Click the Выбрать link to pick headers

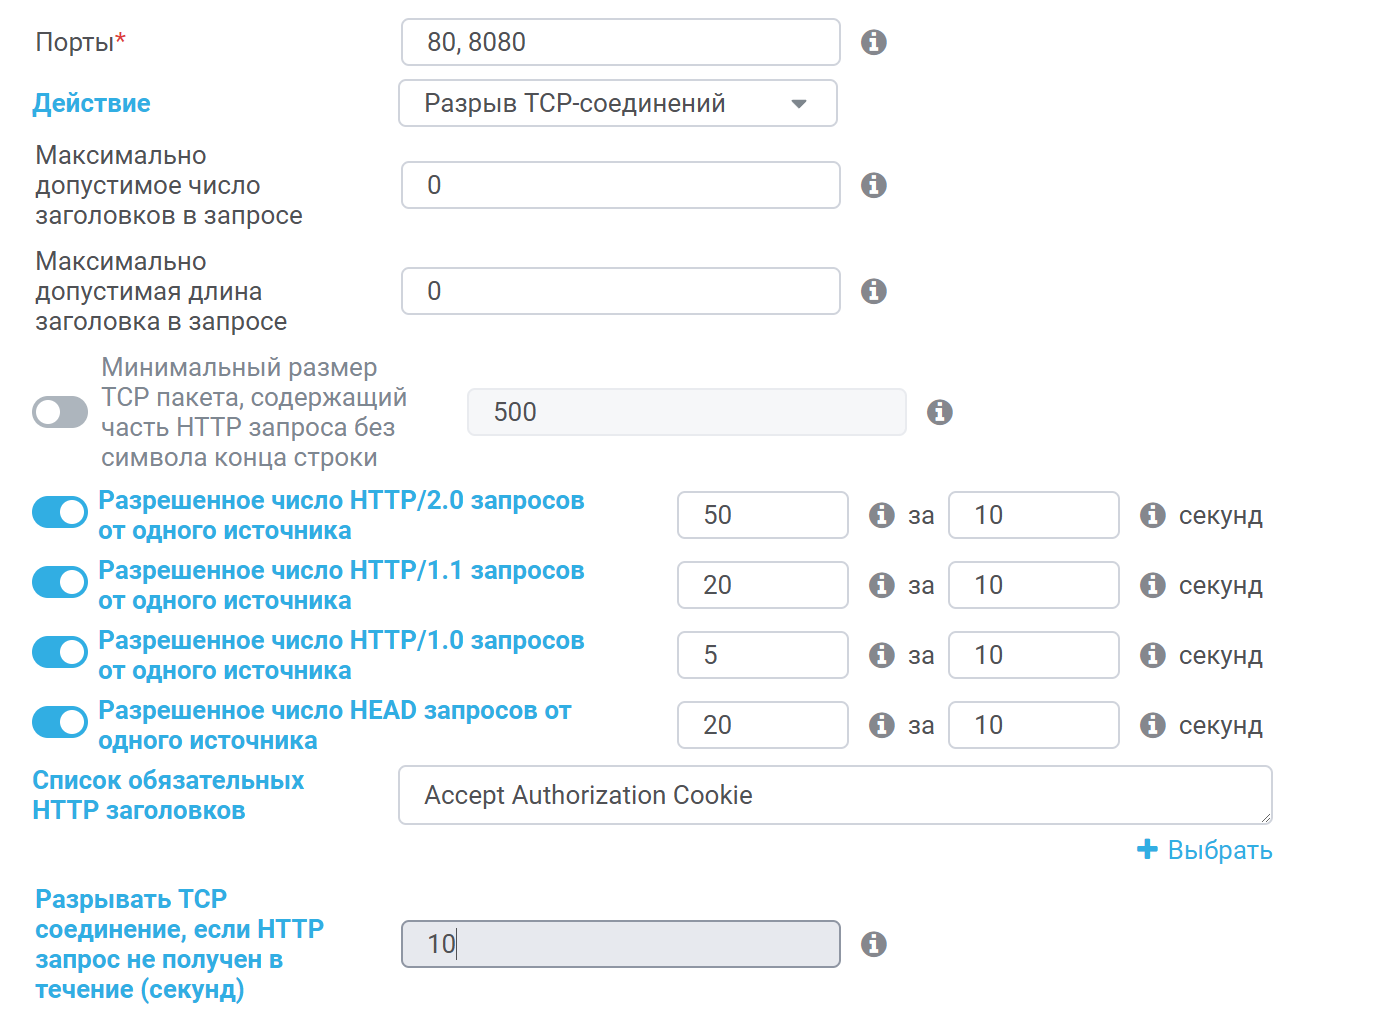click(x=1205, y=850)
